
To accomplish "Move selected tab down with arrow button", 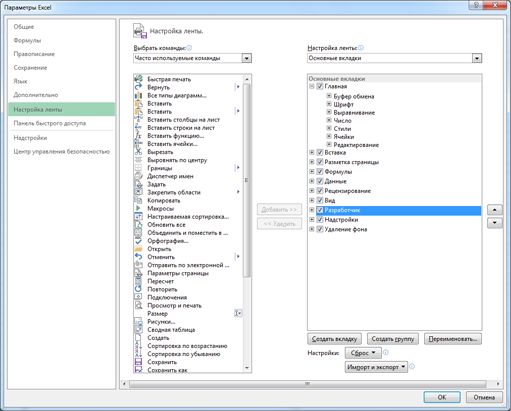I will click(x=495, y=223).
